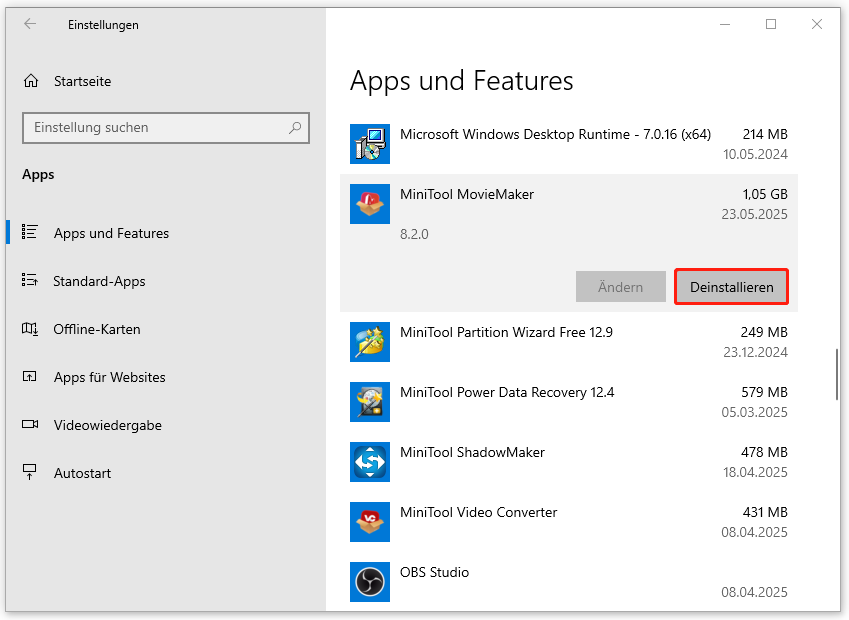Click the Standard-Apps sidebar icon

point(30,280)
